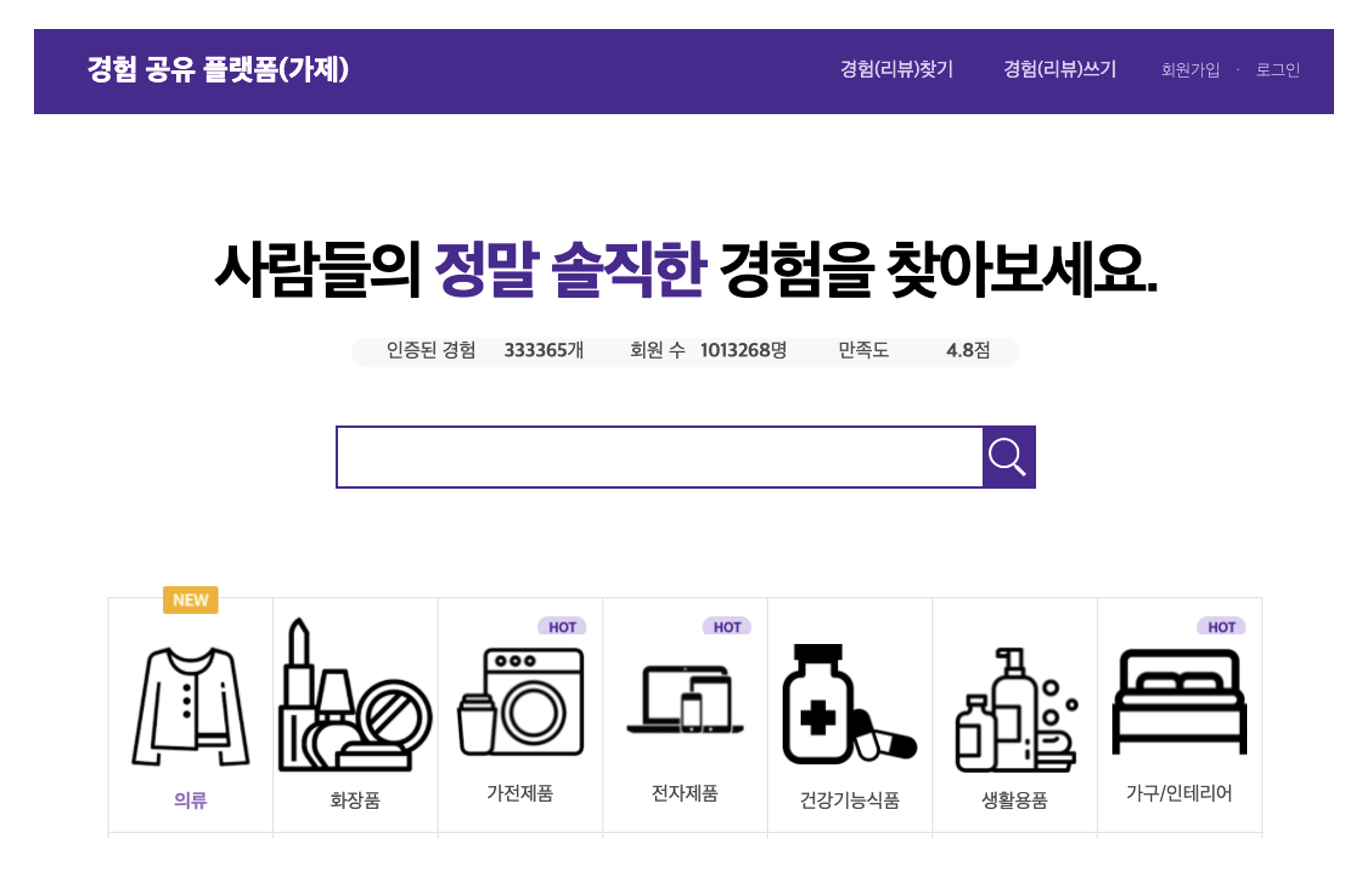Image resolution: width=1364 pixels, height=888 pixels.
Task: Focus the main search input field
Action: pos(660,457)
